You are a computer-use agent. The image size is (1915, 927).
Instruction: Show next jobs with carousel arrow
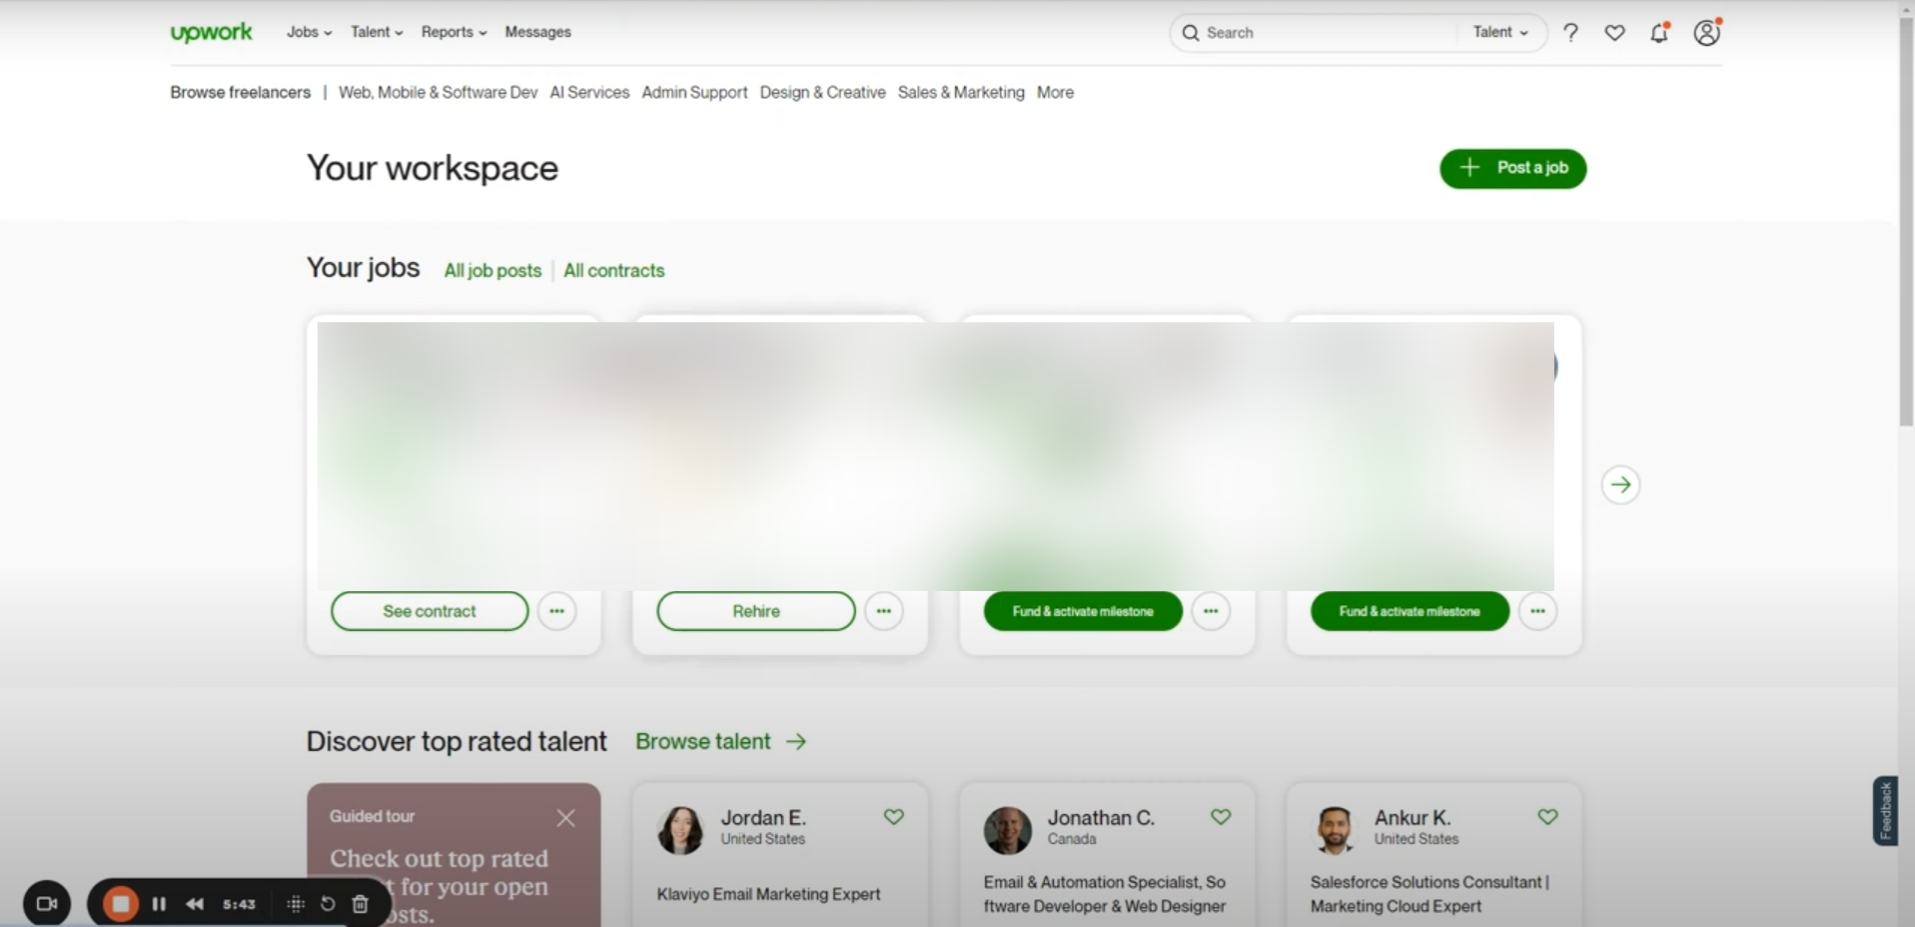coord(1621,485)
